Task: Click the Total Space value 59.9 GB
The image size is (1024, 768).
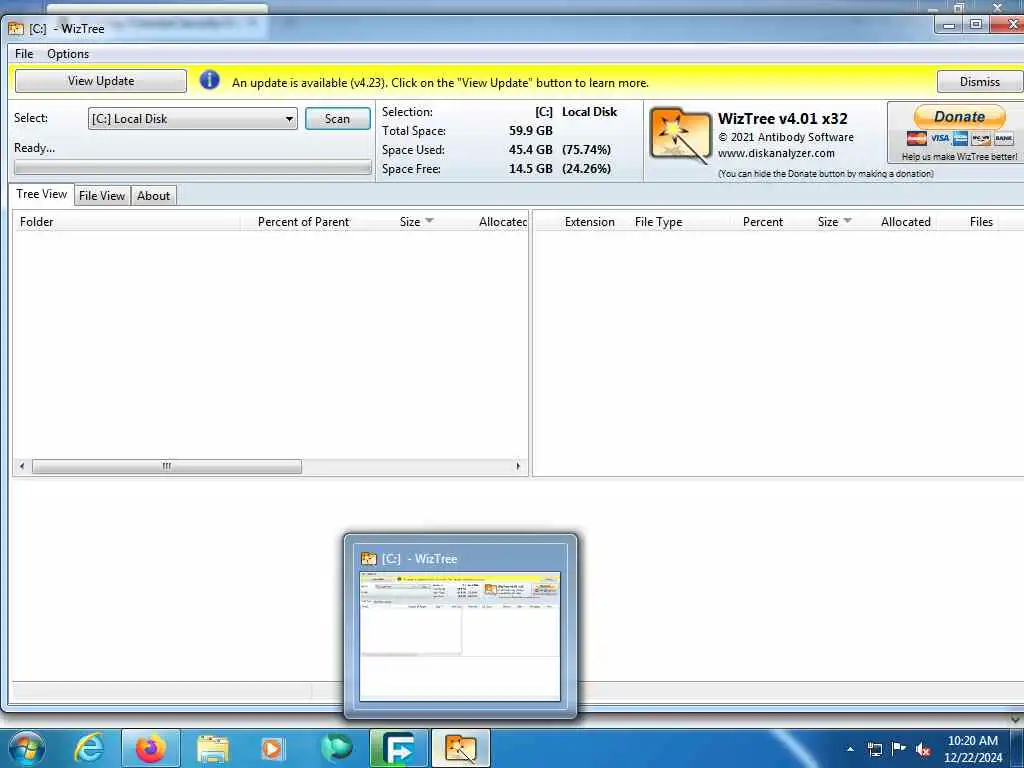Action: (x=530, y=131)
